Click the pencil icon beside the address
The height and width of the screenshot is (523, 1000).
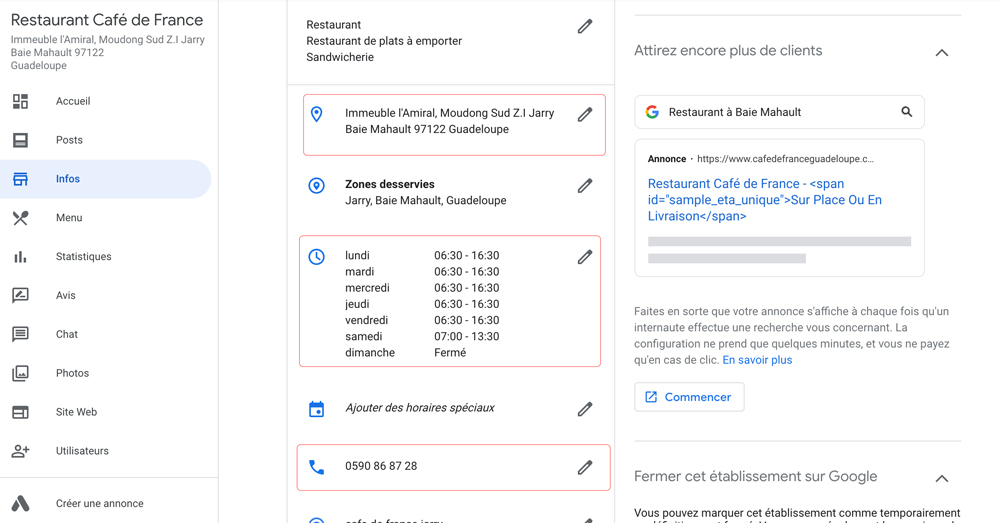point(585,114)
